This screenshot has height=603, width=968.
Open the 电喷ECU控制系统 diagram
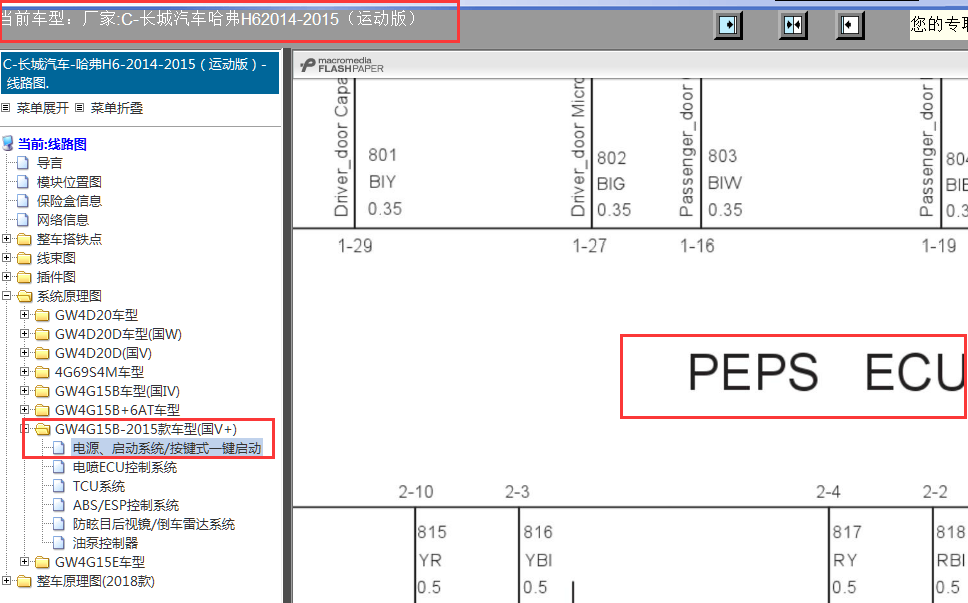(125, 467)
